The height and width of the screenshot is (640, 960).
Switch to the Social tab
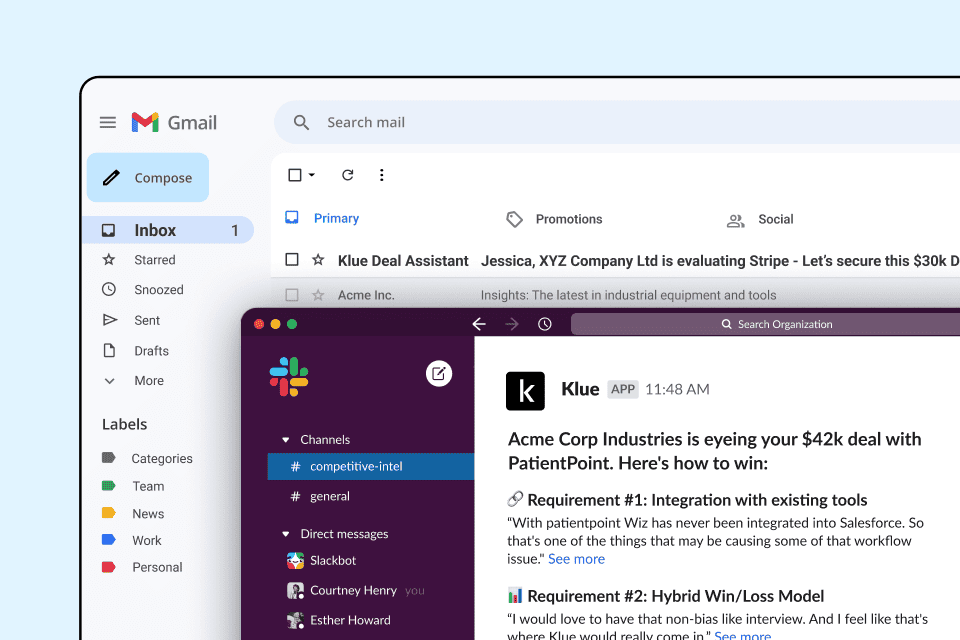point(760,219)
